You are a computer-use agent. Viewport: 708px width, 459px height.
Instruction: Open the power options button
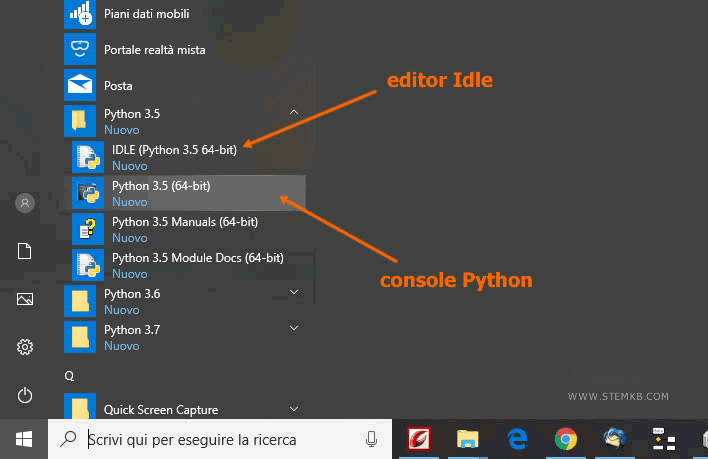point(25,395)
